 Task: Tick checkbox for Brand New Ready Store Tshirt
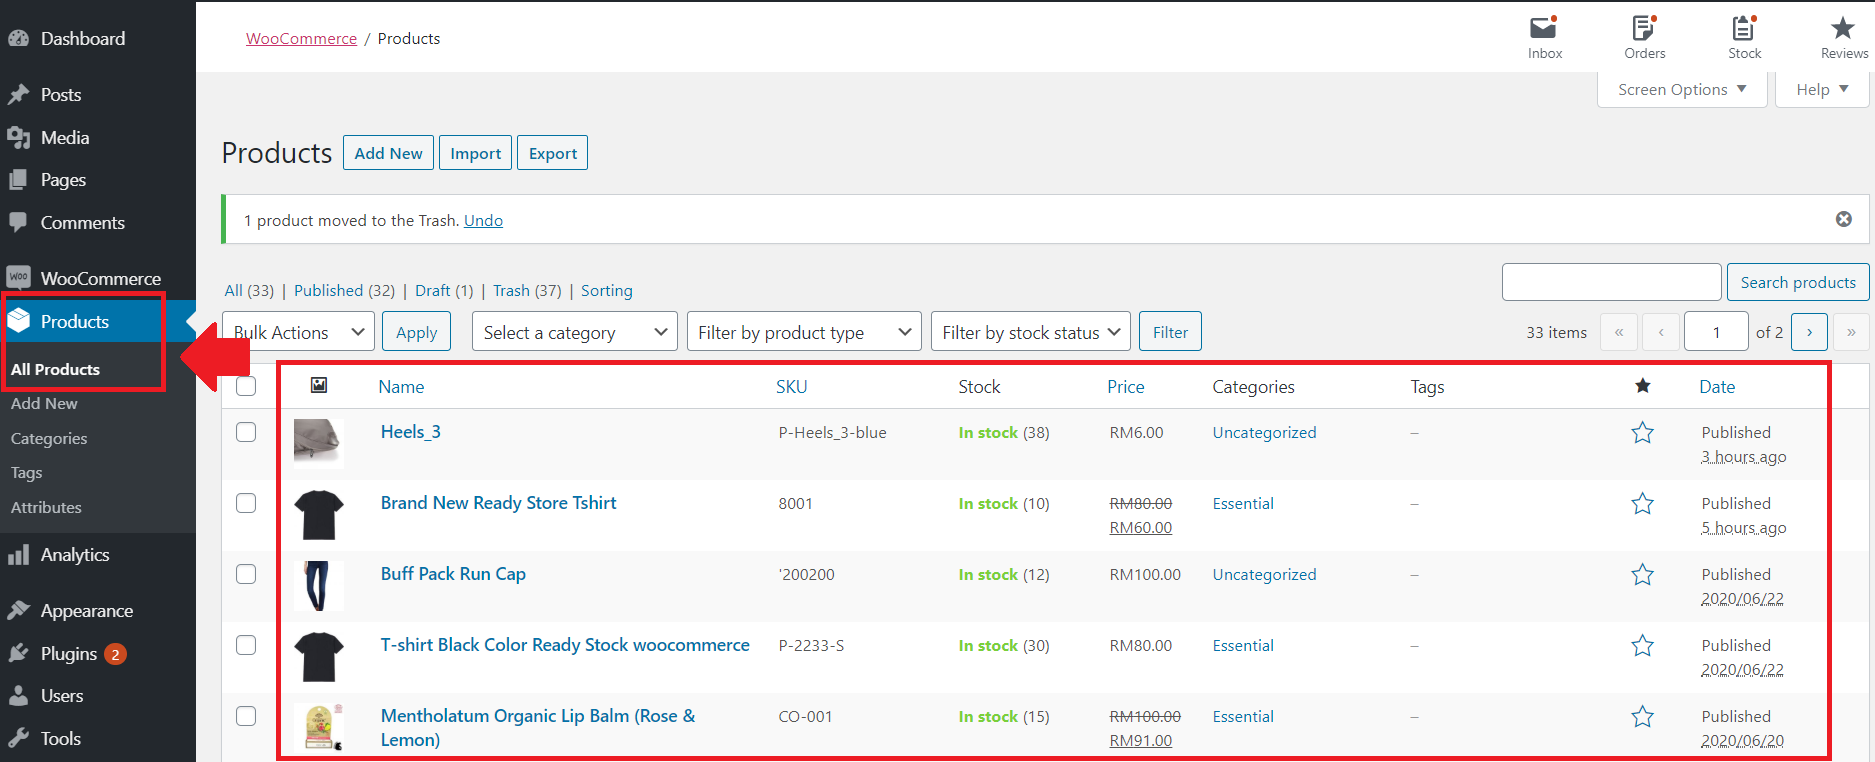pyautogui.click(x=246, y=503)
